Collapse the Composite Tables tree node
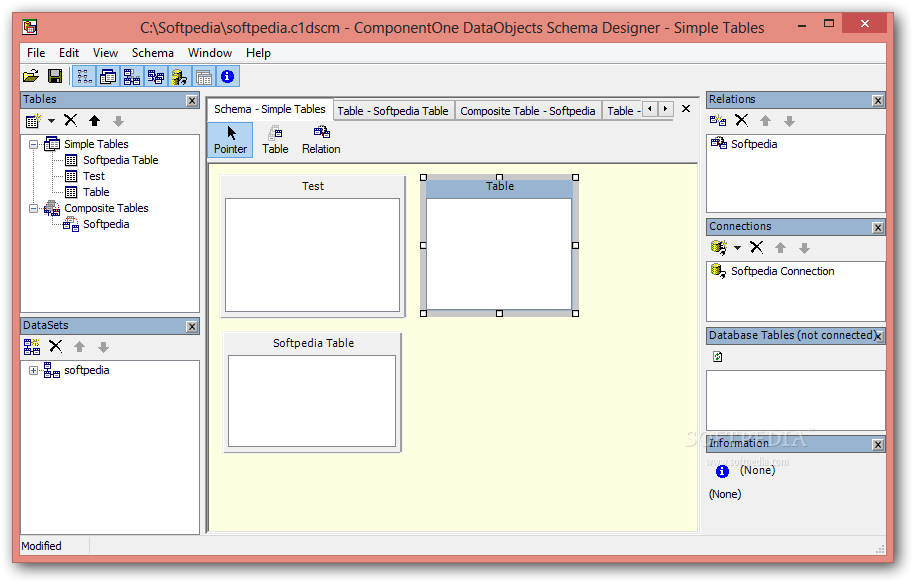Viewport: 914px width, 583px height. [x=34, y=208]
